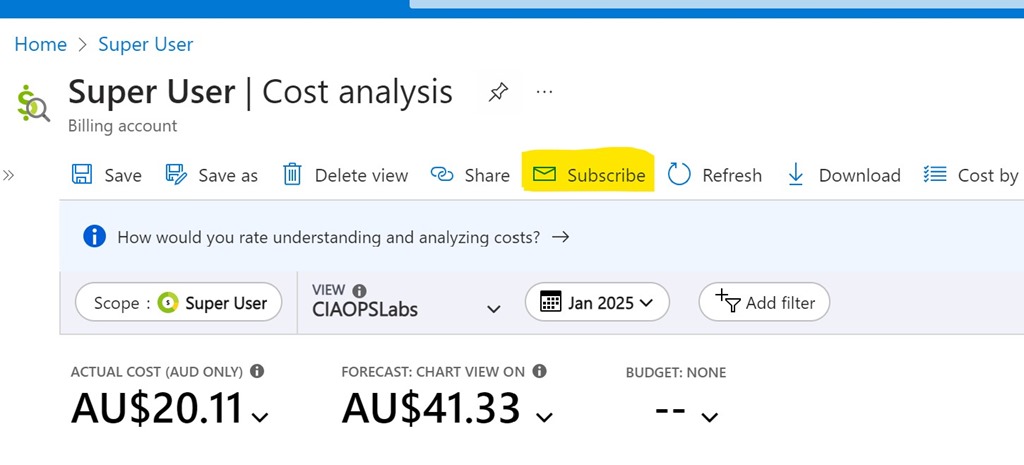Expand the budget dropdown chevron
Viewport: 1024px width, 465px height.
(709, 417)
